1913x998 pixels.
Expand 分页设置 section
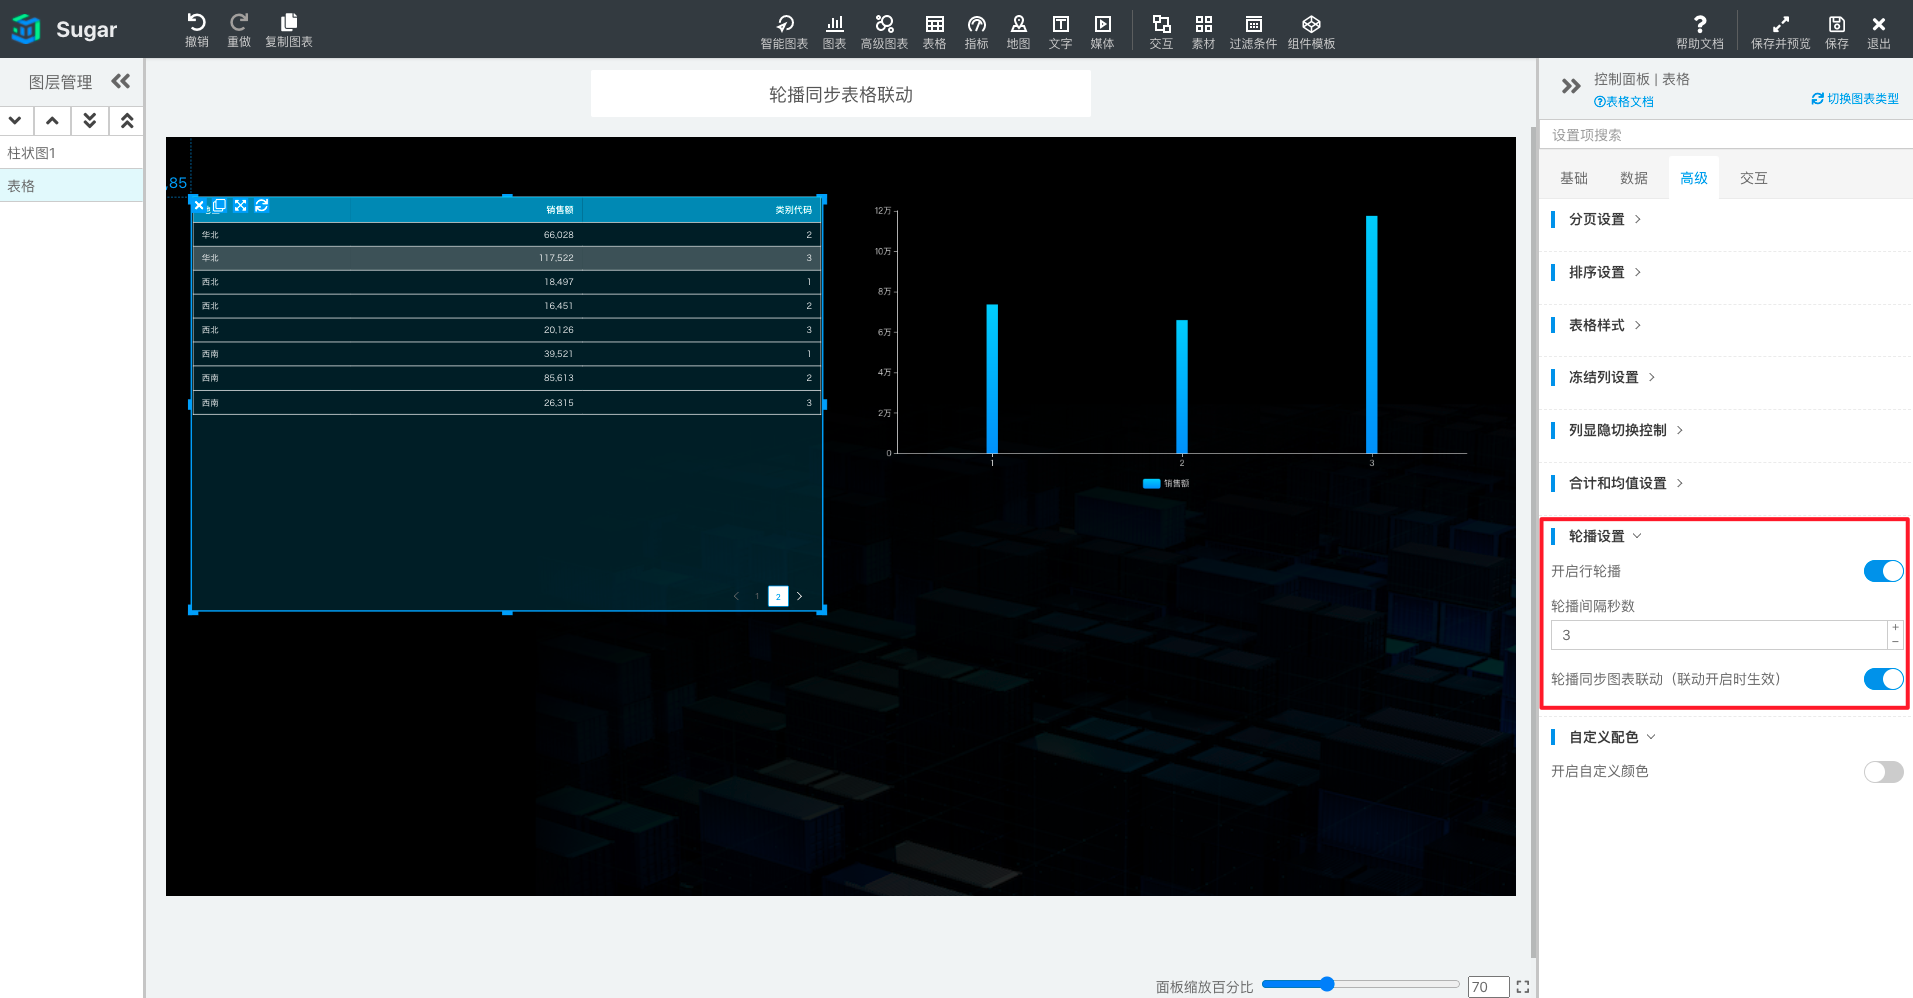[x=1605, y=219]
